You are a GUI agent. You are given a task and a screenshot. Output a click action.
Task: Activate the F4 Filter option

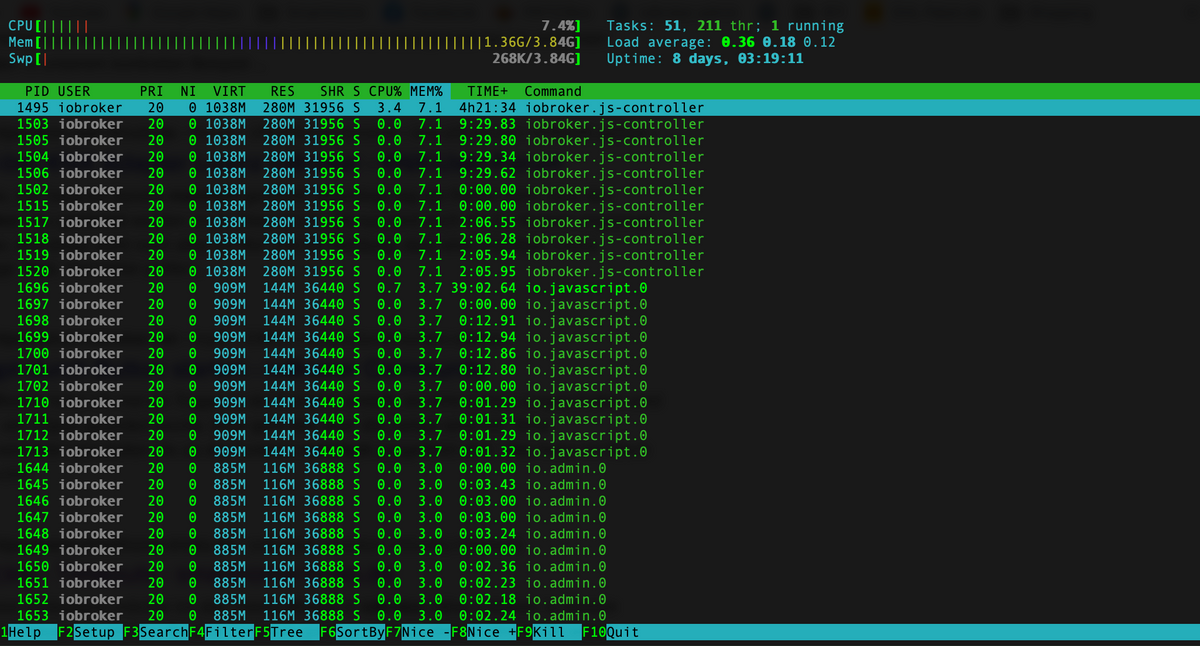(221, 633)
